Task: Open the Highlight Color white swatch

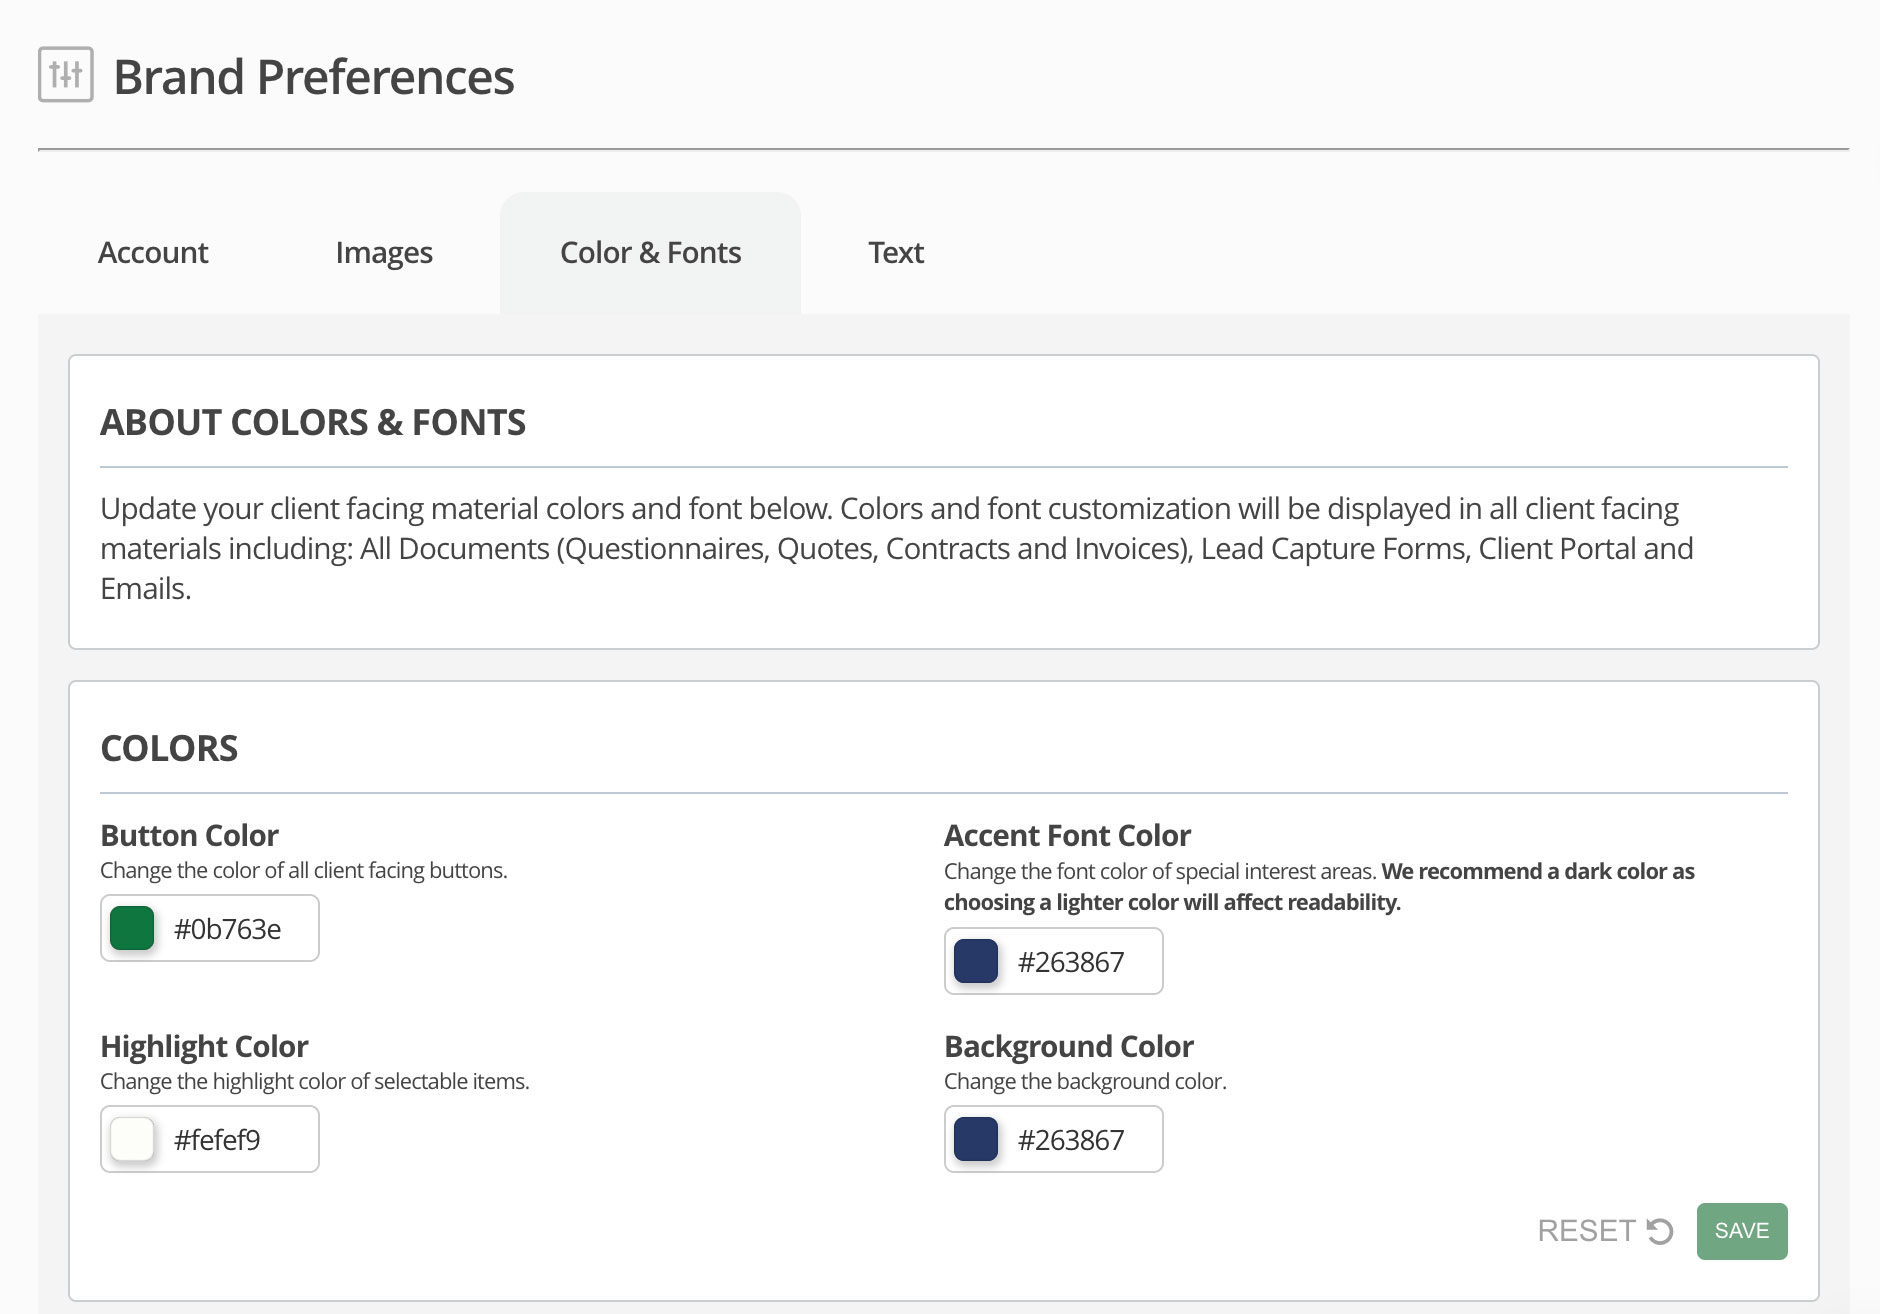Action: click(x=132, y=1139)
